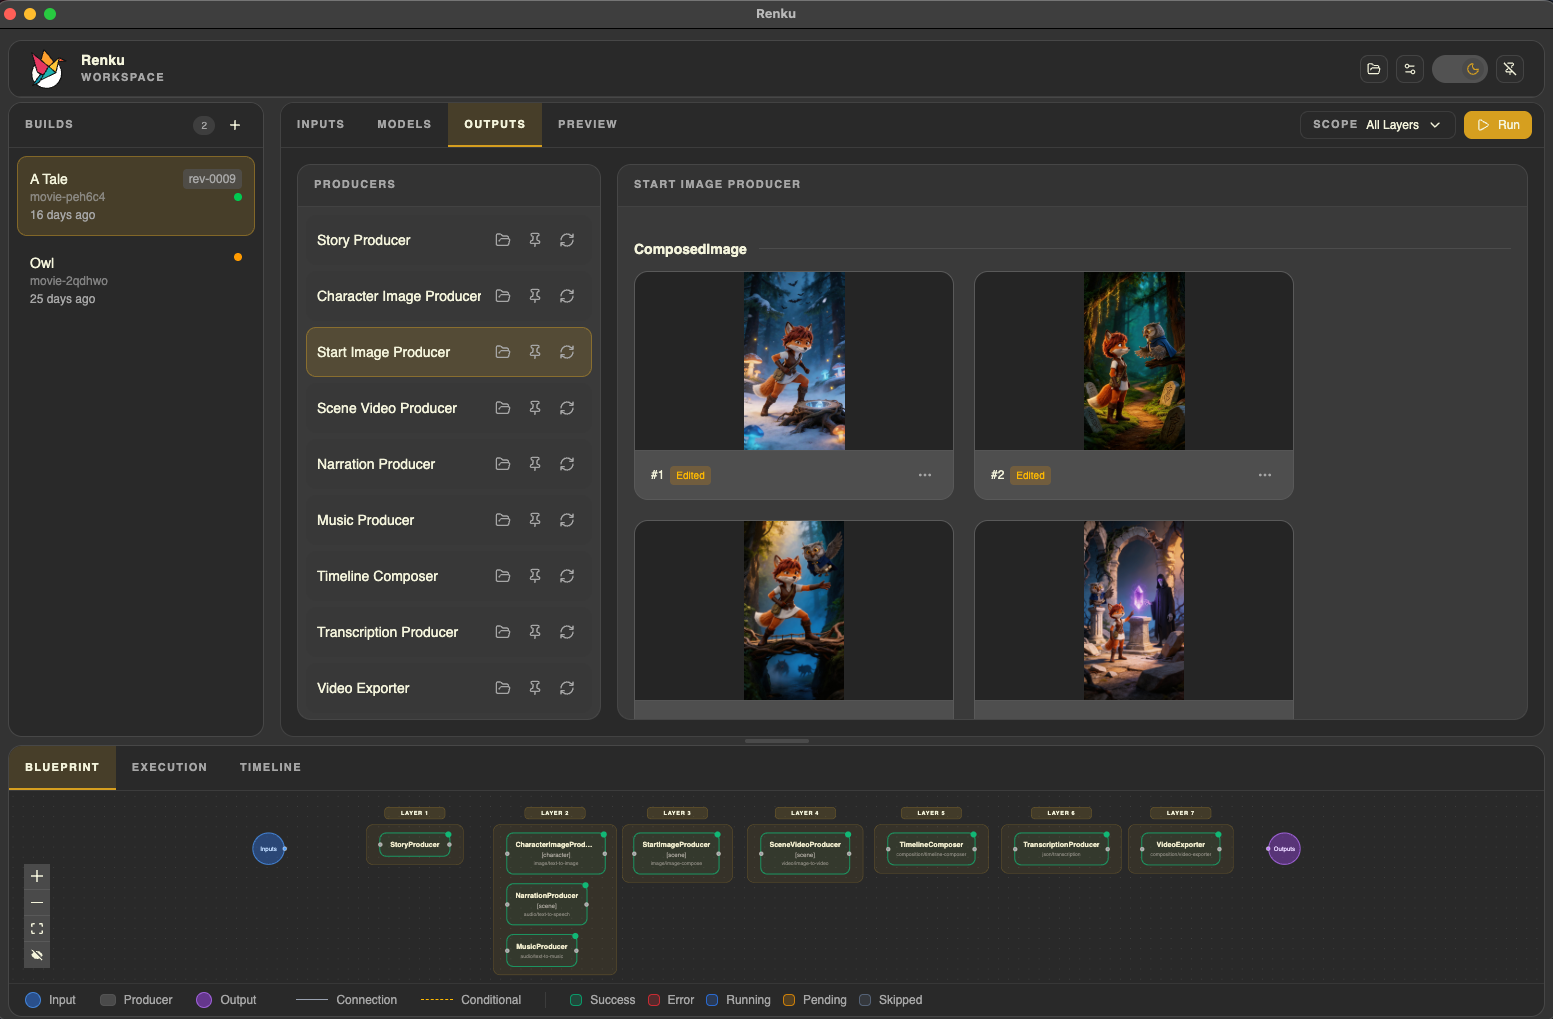Refresh the Scene Video Producer
The image size is (1553, 1019).
567,408
